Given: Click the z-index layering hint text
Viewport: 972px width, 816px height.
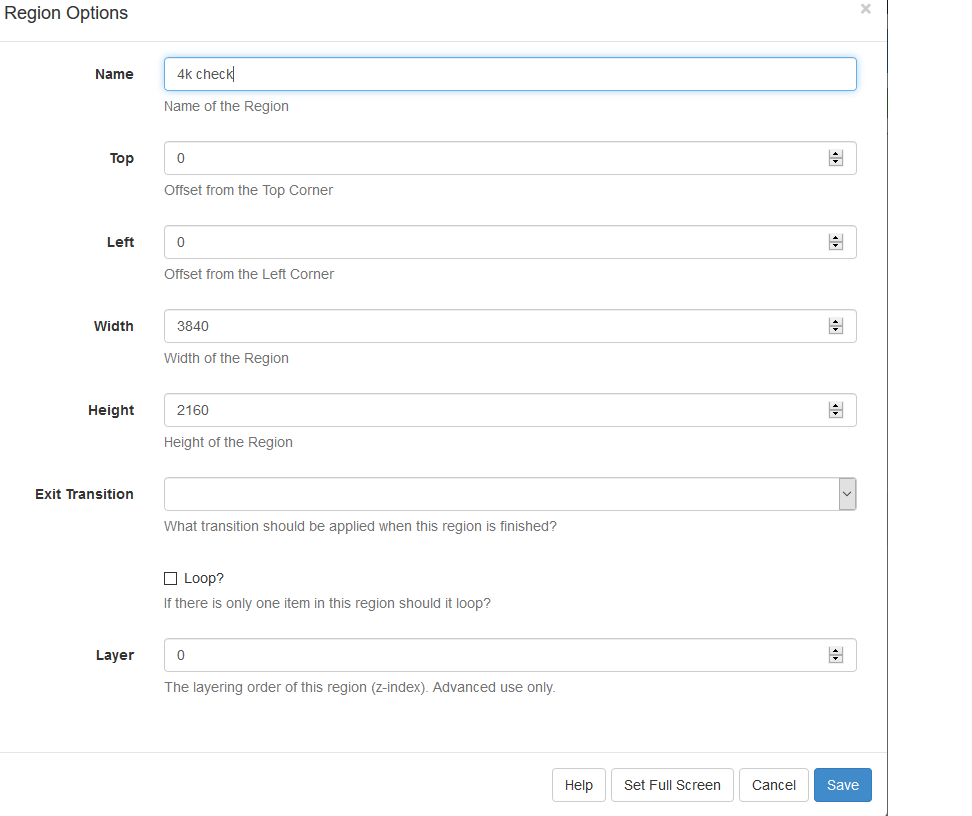Looking at the screenshot, I should [360, 688].
